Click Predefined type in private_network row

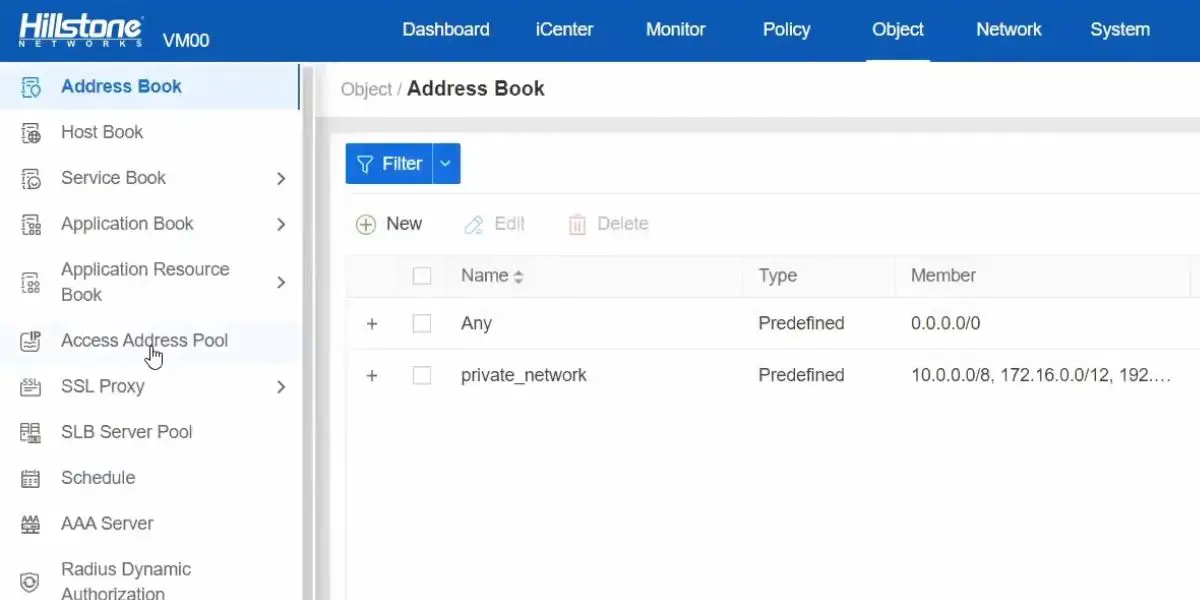(x=801, y=375)
